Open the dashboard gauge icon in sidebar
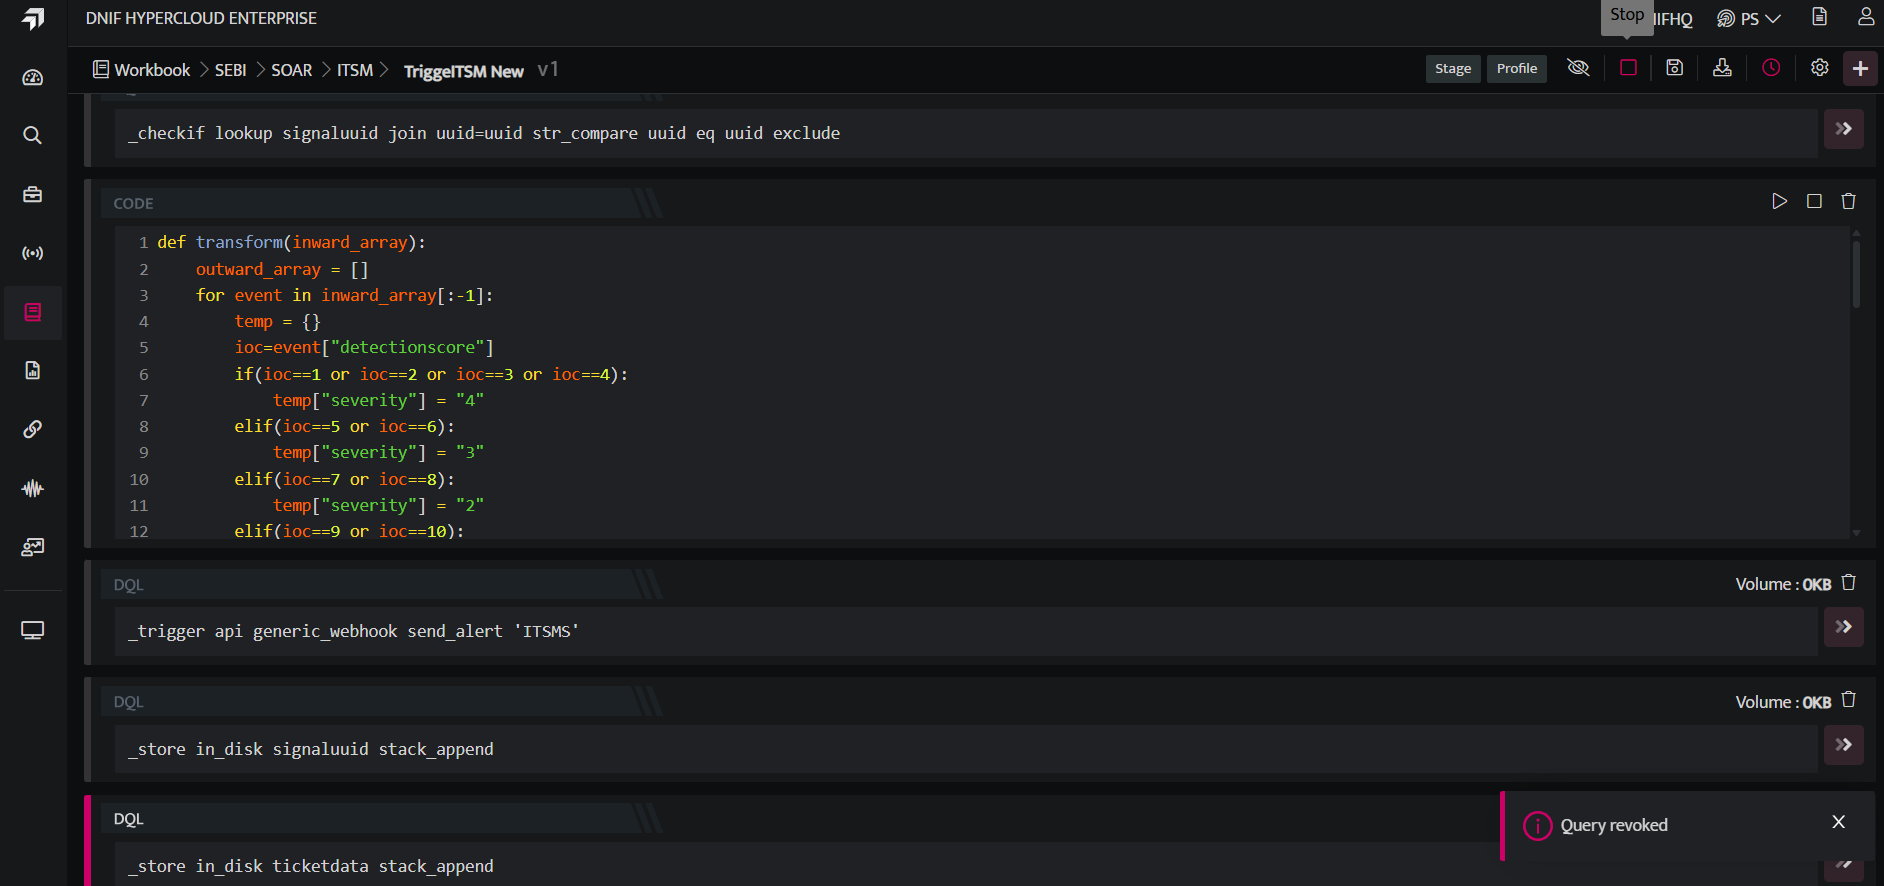This screenshot has height=886, width=1884. [33, 78]
